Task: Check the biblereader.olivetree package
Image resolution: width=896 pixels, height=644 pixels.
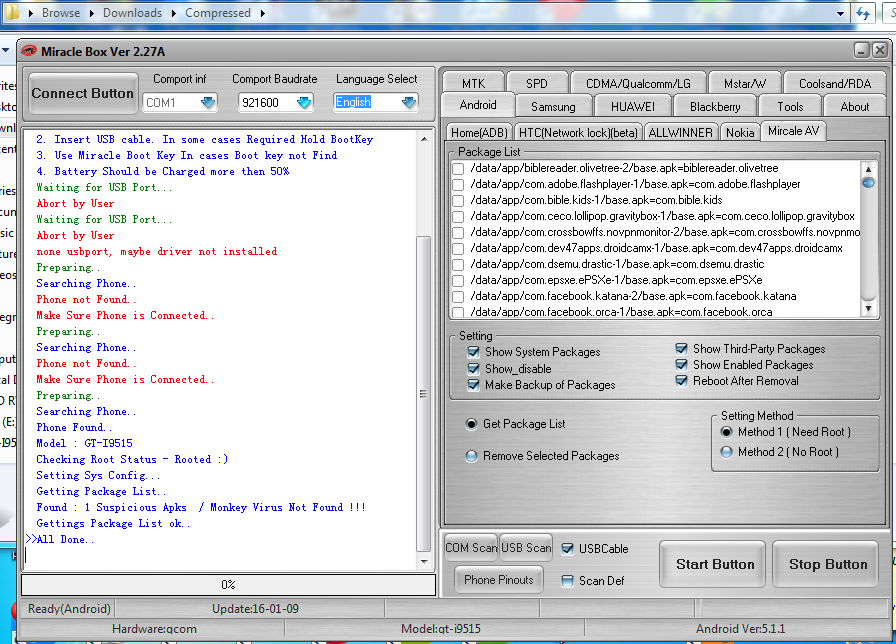Action: (x=458, y=169)
